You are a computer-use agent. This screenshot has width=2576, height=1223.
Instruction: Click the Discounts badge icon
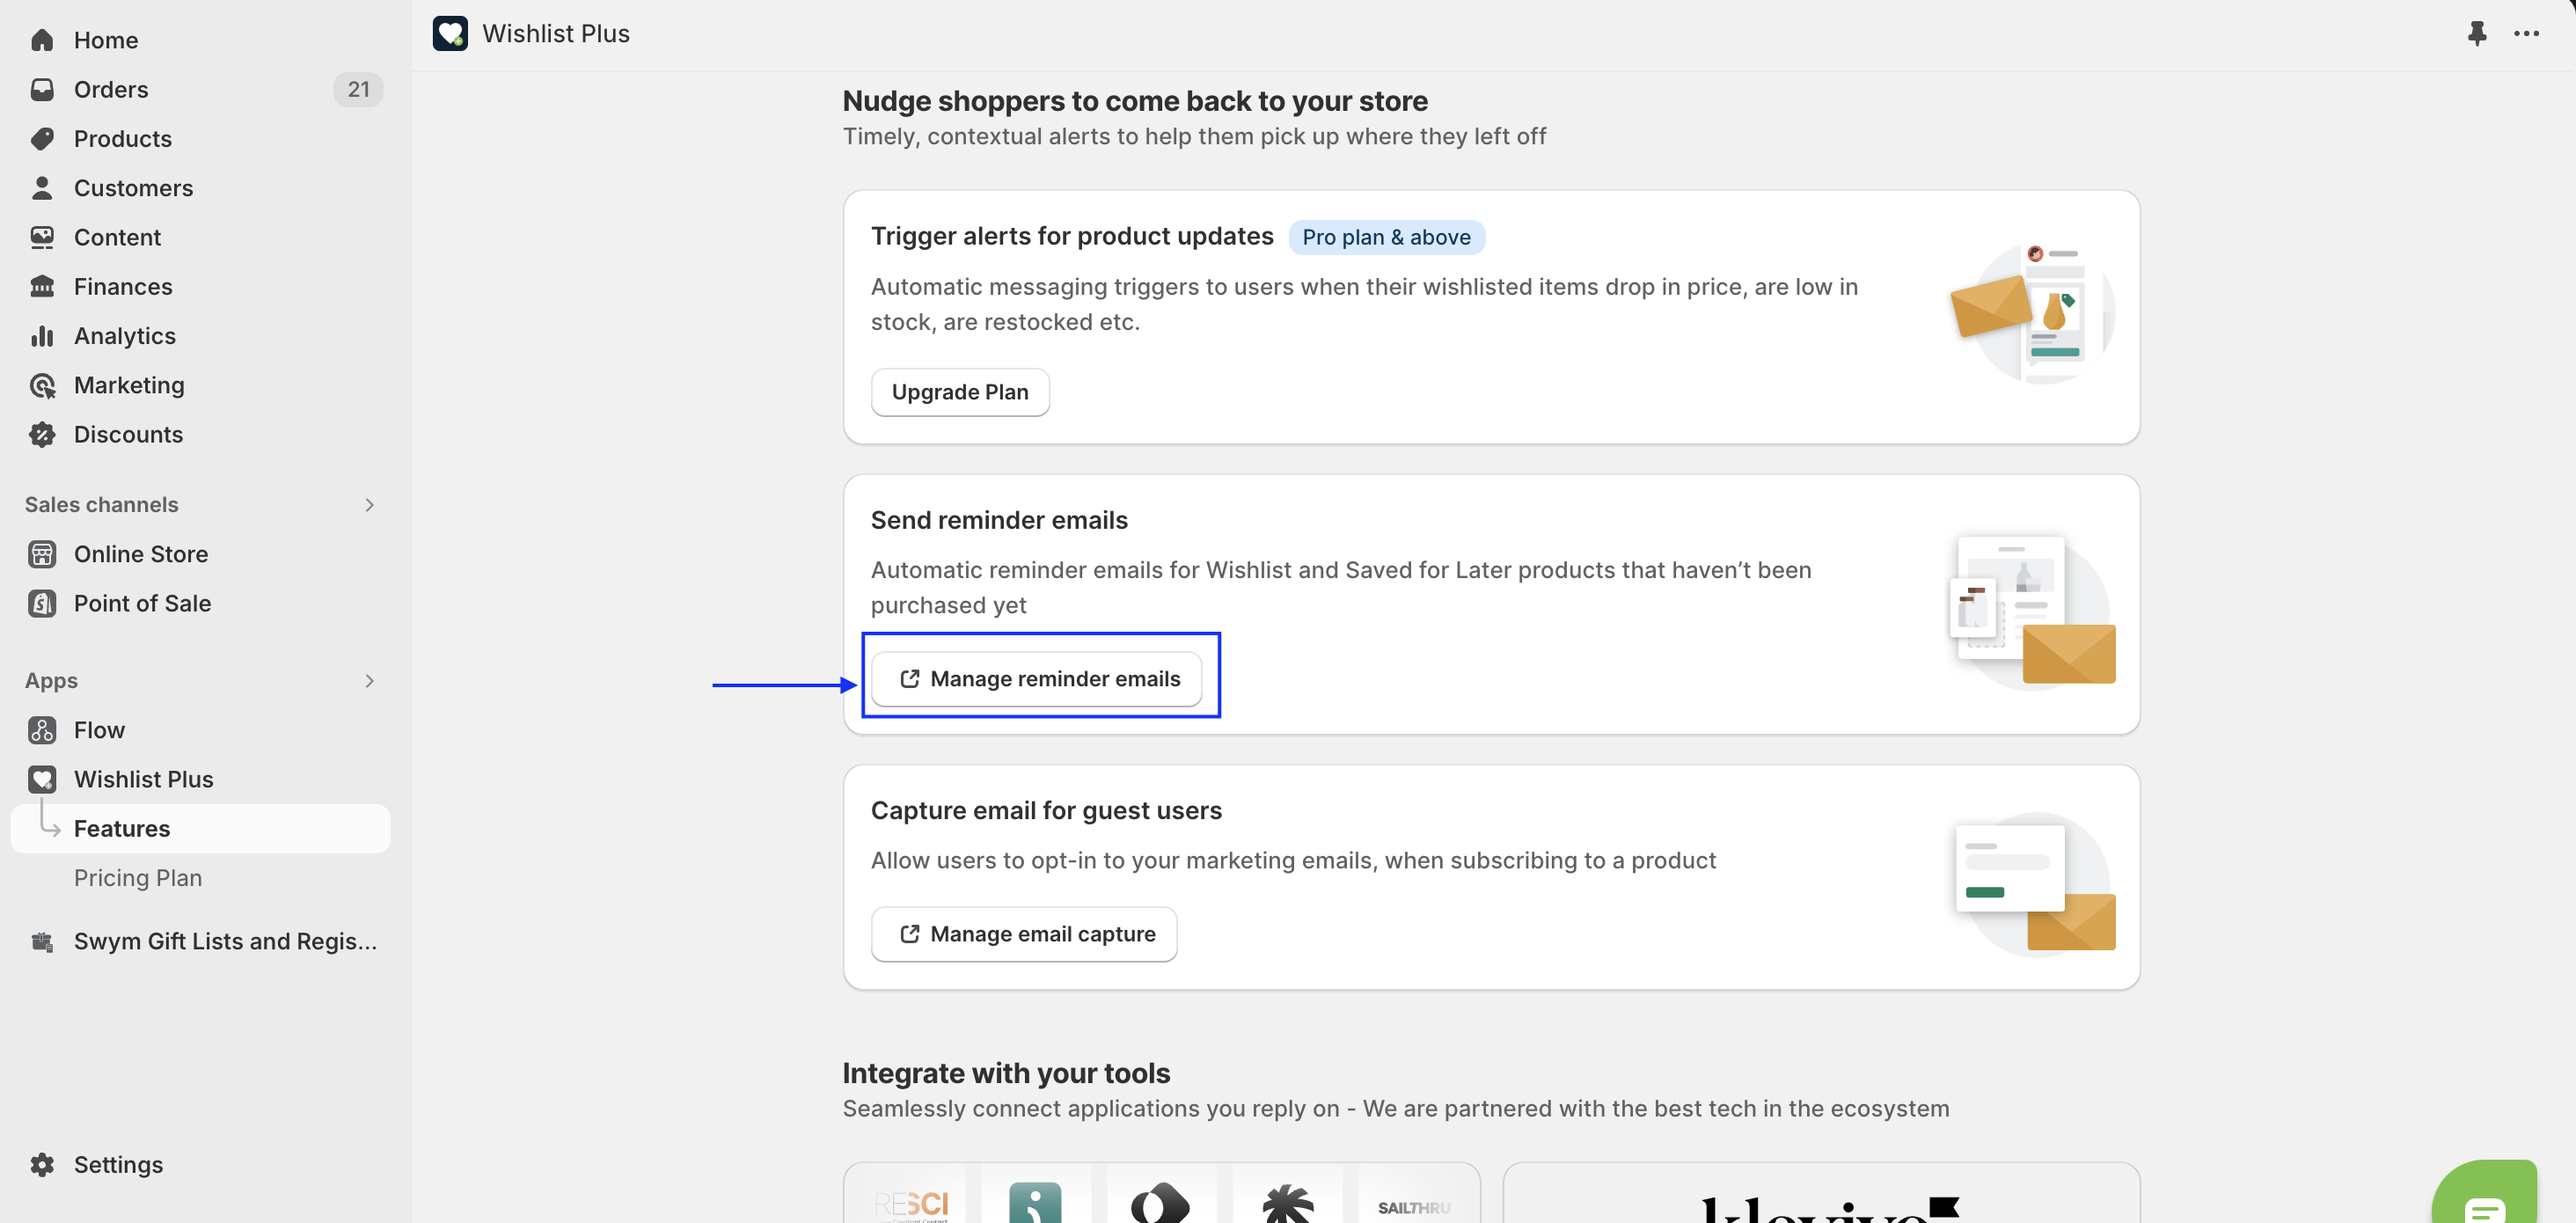click(x=42, y=434)
